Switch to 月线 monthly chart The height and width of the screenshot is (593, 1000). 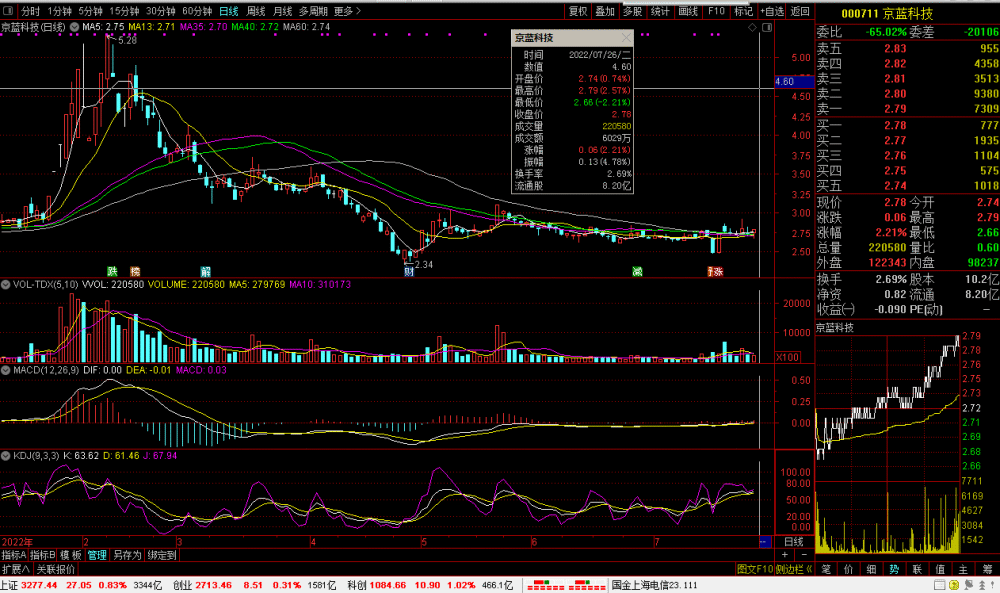click(283, 11)
